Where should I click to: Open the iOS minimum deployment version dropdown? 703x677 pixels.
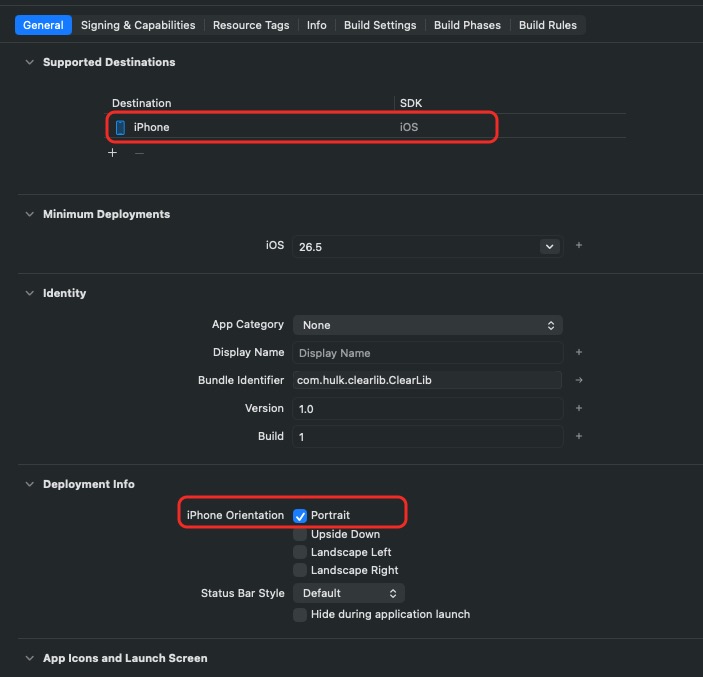[x=550, y=247]
